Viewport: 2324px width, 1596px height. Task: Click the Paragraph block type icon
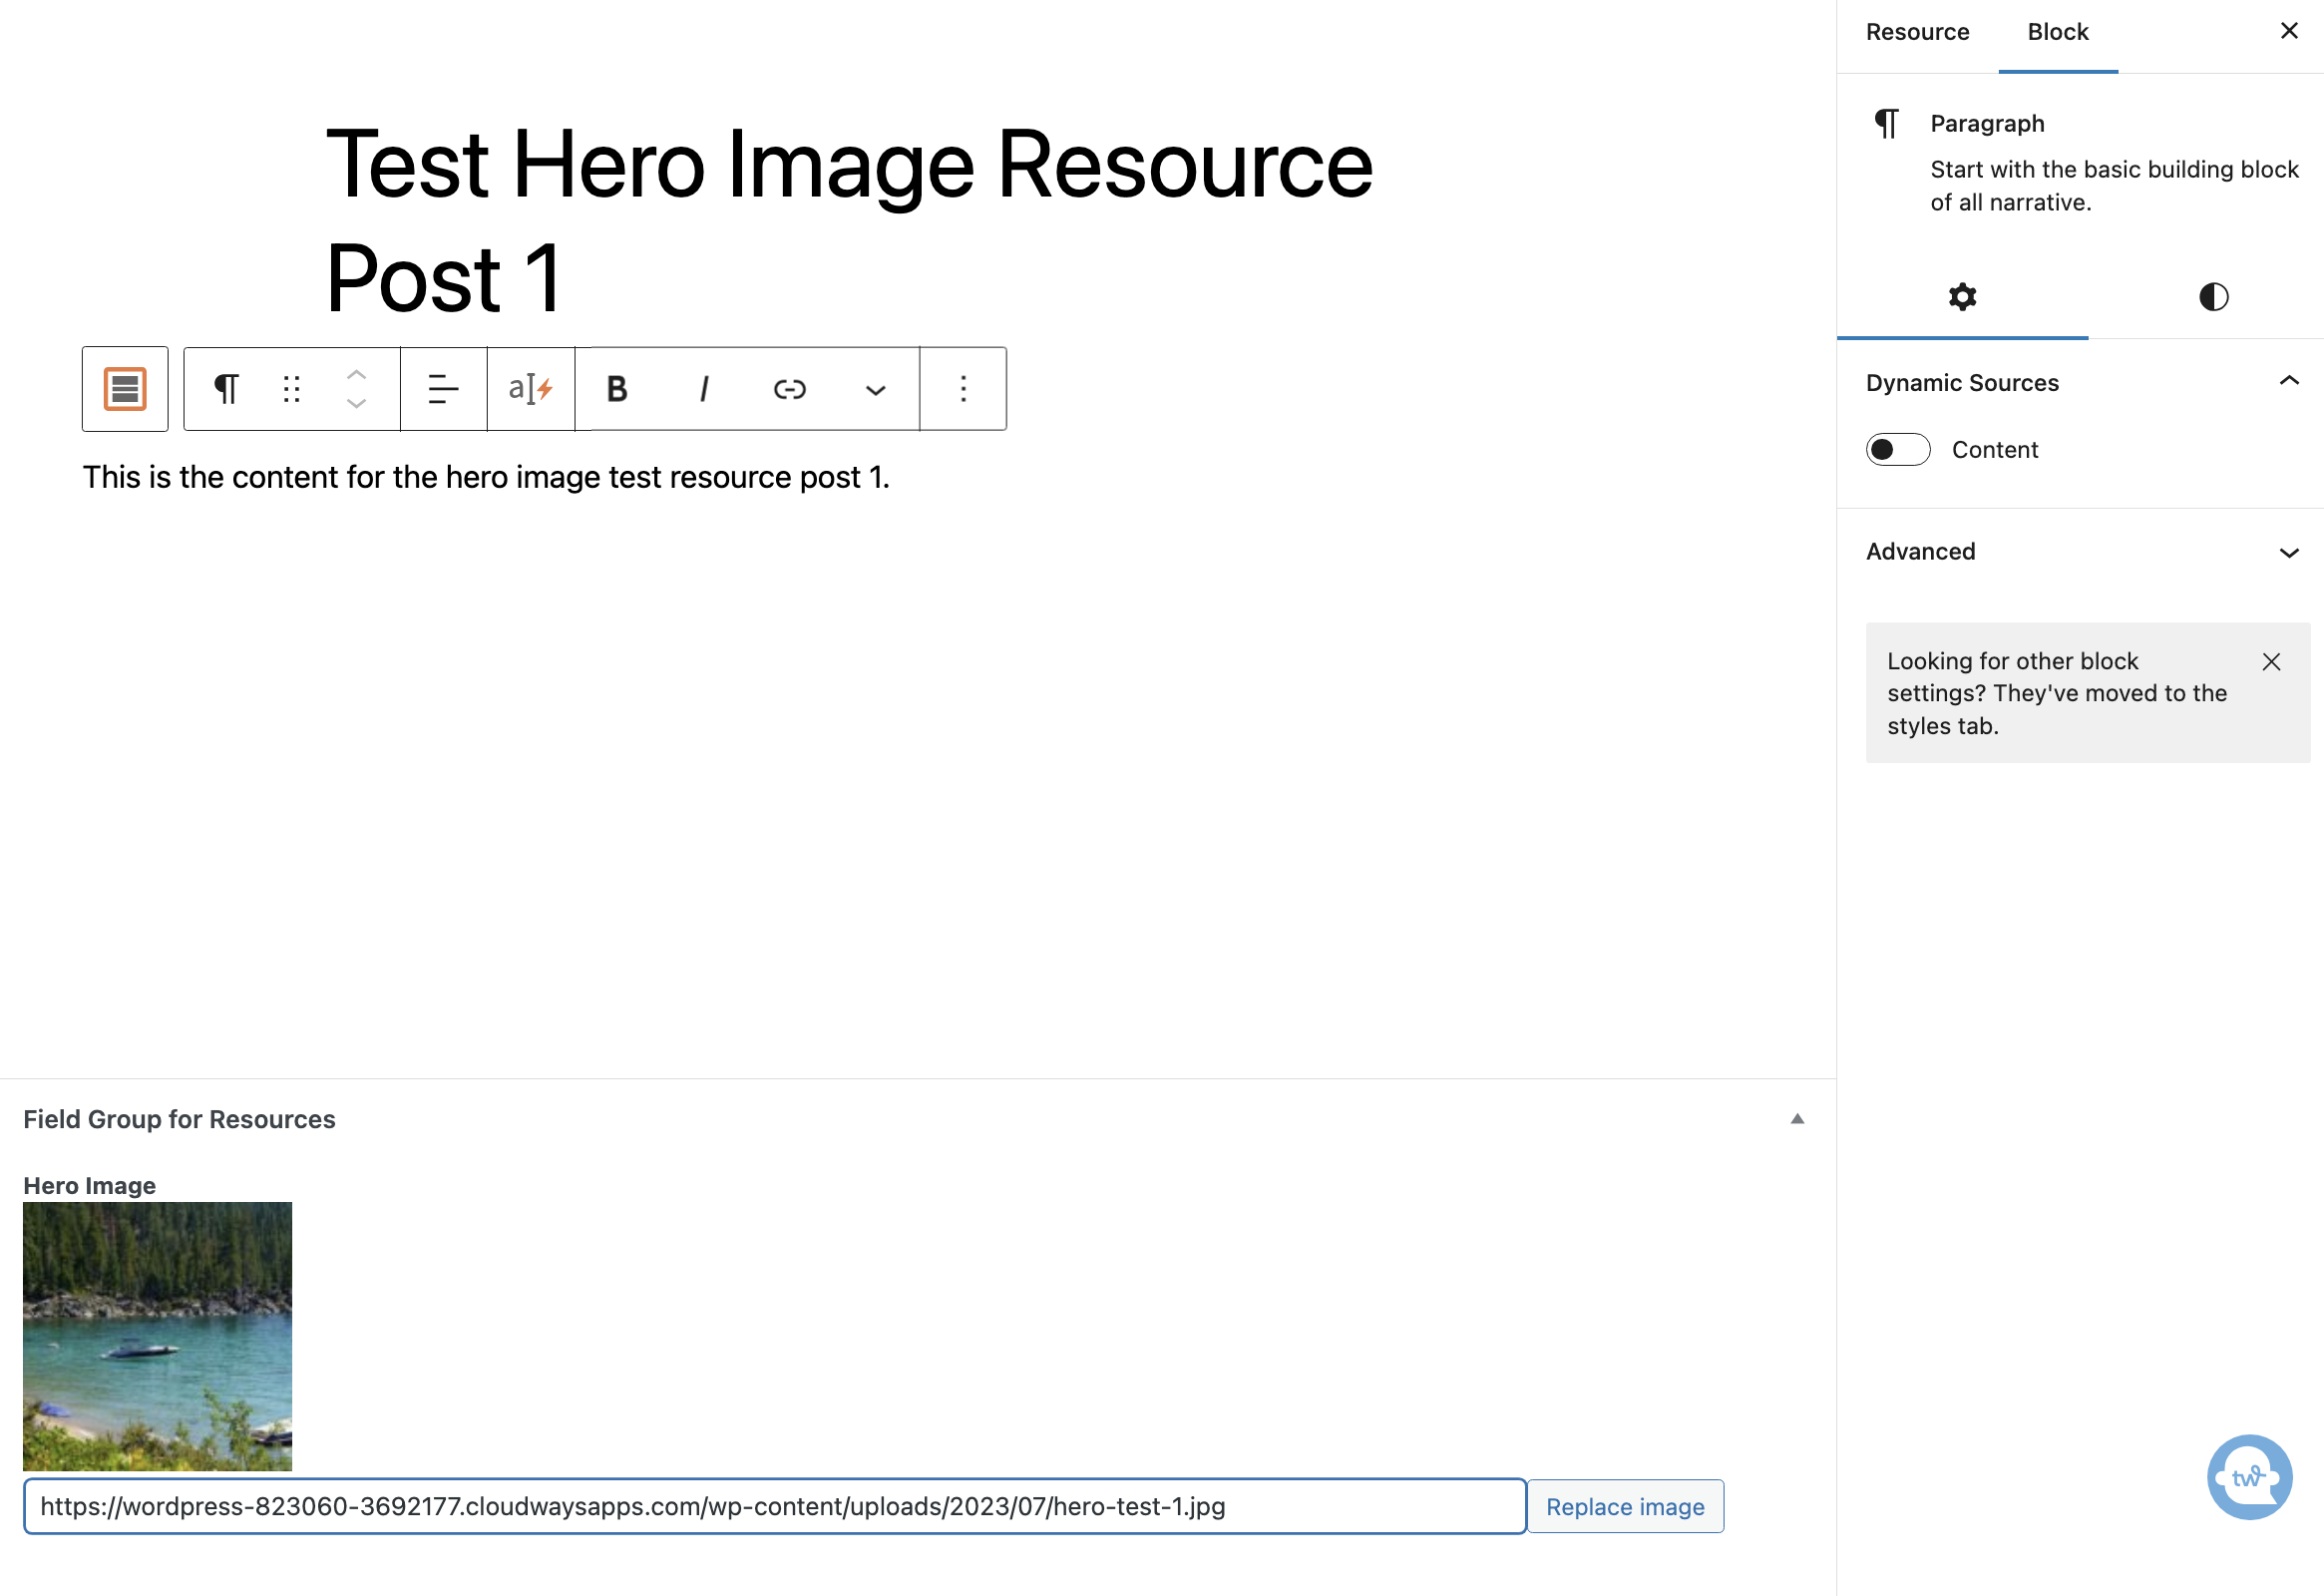click(x=227, y=389)
